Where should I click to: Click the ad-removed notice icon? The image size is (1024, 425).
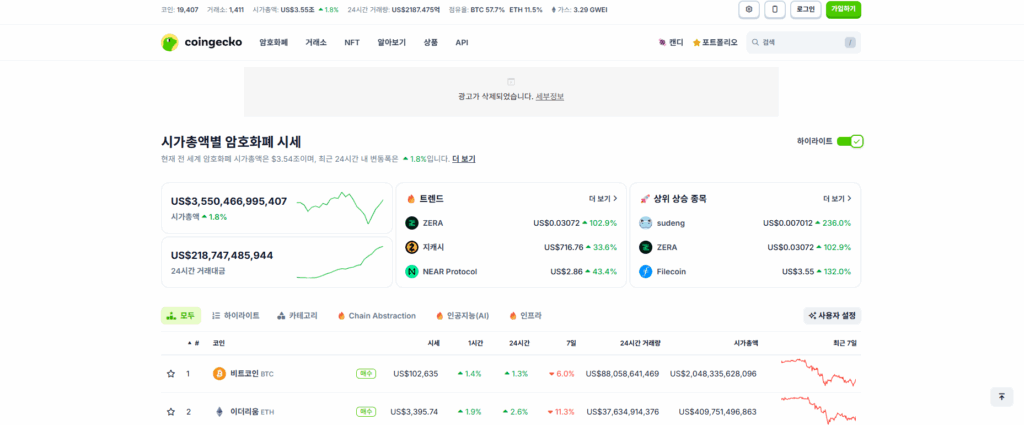pyautogui.click(x=511, y=82)
